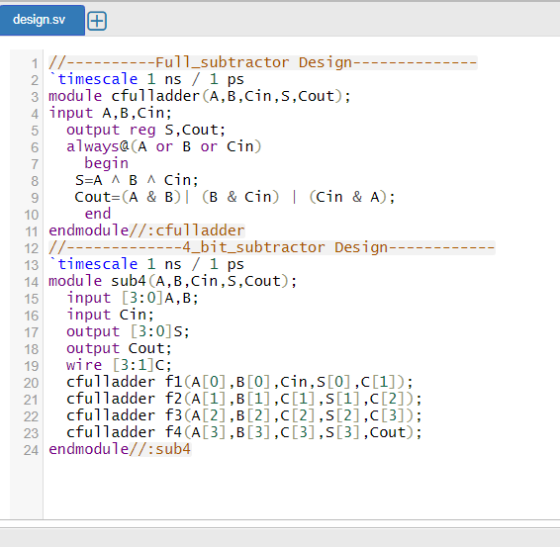Click line 'output [3:0]S;'
Viewport: 560px width, 547px height.
pos(128,331)
